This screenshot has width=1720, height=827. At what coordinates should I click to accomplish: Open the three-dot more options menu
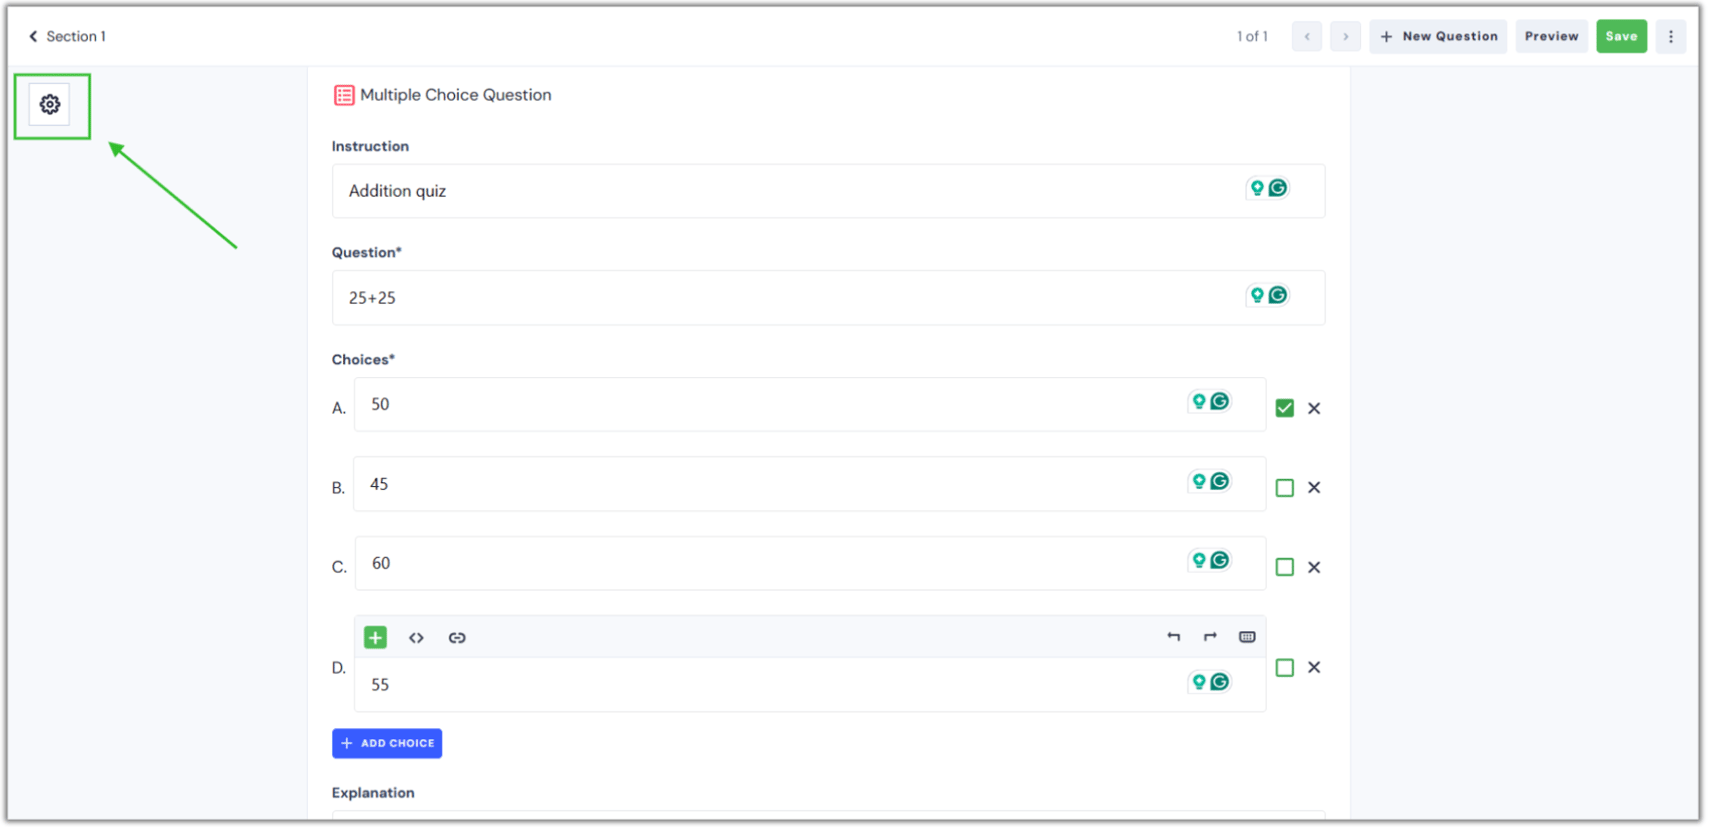pos(1670,37)
